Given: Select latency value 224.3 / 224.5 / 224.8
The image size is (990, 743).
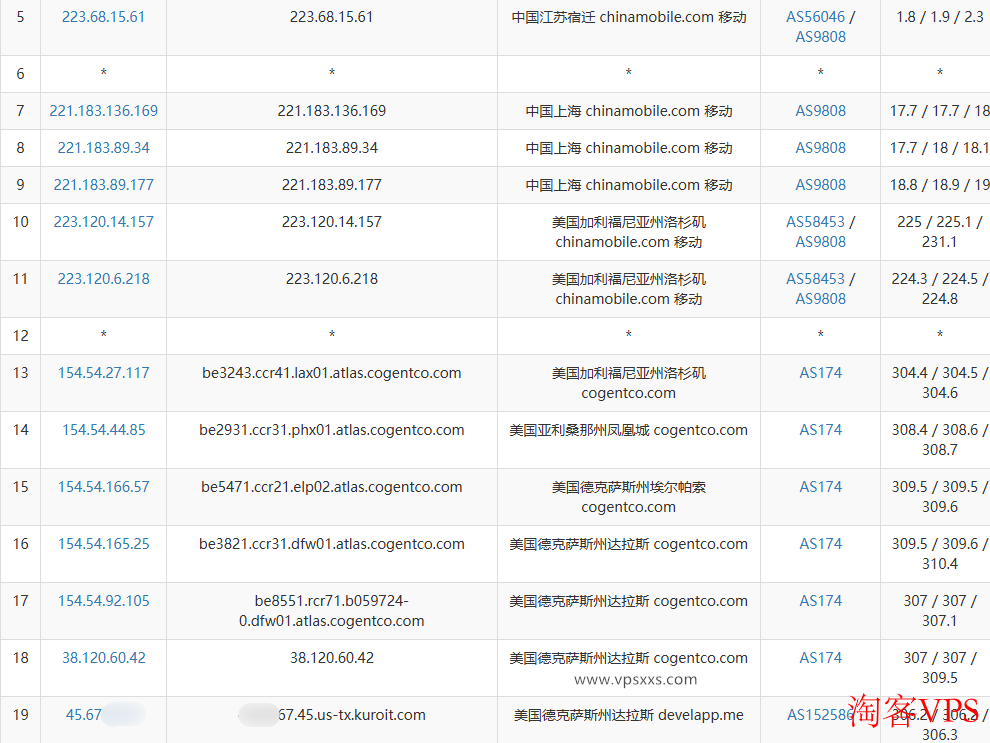Looking at the screenshot, I should [x=939, y=289].
